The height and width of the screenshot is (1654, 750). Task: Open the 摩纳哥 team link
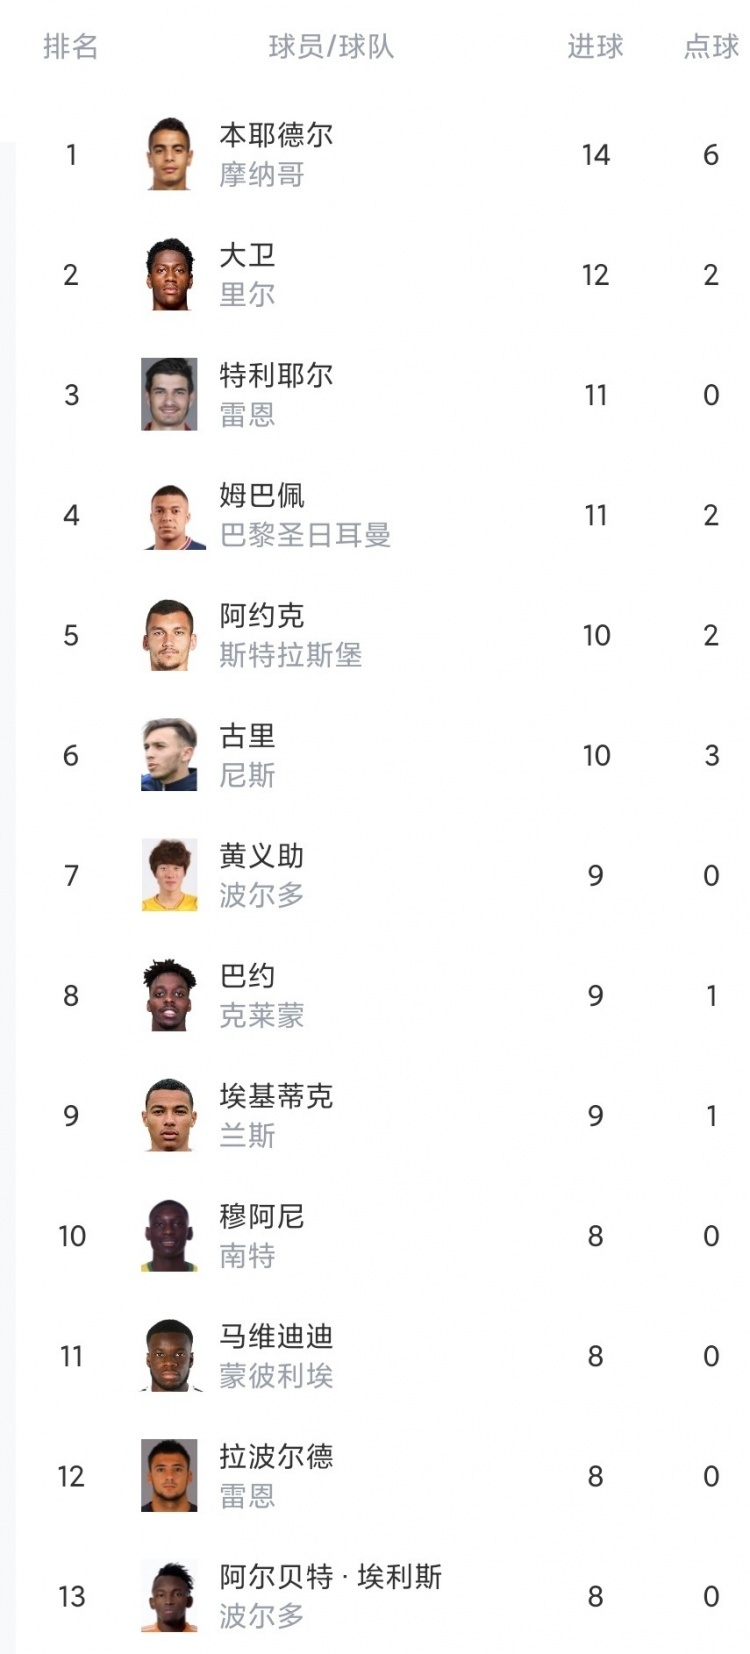point(262,175)
